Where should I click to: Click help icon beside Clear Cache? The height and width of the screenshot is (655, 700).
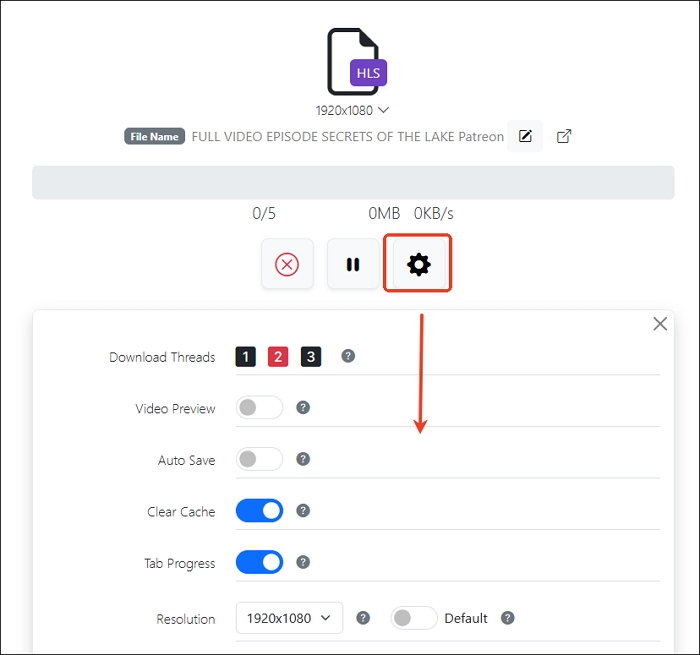[303, 511]
